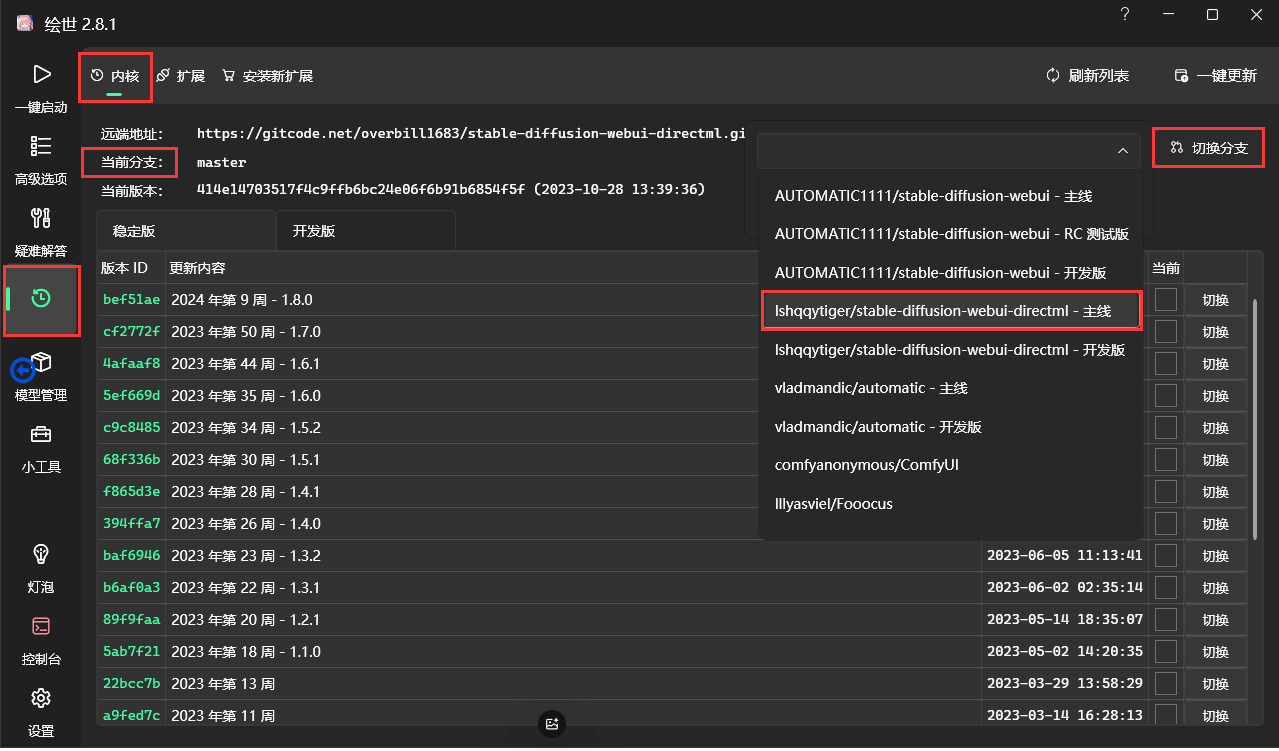Click 切换 for version 1.1.0

click(x=1215, y=652)
